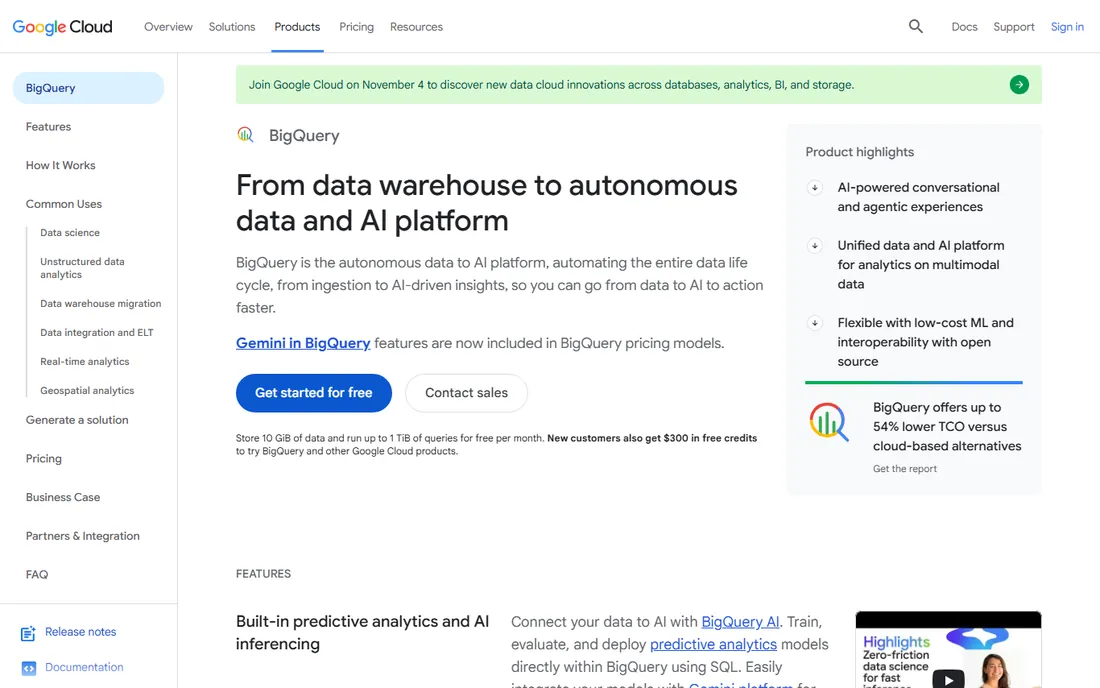The image size is (1100, 688).
Task: Click BigQuery offers 54% lower TCO text
Action: coord(947,426)
